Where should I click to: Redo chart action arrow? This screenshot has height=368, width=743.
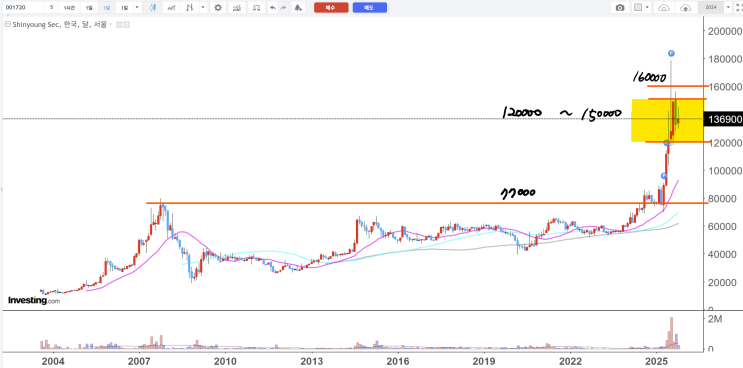click(283, 8)
